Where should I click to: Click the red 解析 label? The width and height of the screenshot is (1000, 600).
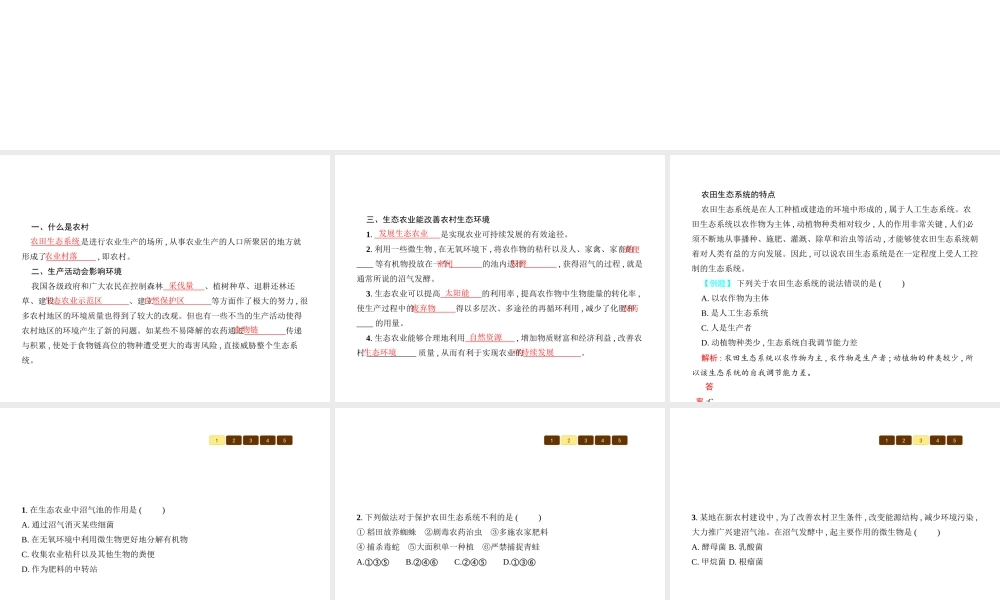pyautogui.click(x=709, y=358)
